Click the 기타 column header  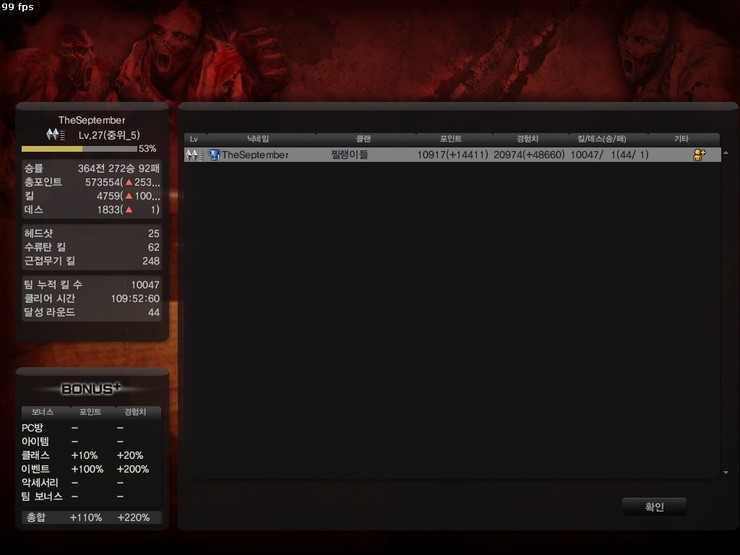[681, 139]
